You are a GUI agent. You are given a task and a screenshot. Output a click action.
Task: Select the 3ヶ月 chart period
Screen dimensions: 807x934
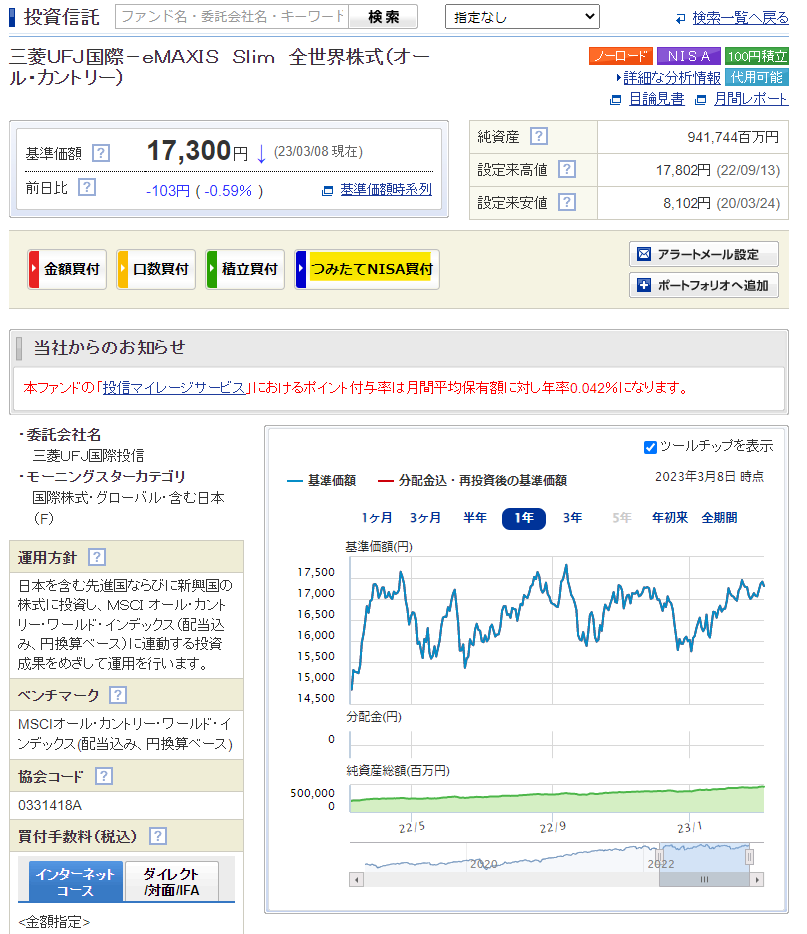[x=425, y=518]
